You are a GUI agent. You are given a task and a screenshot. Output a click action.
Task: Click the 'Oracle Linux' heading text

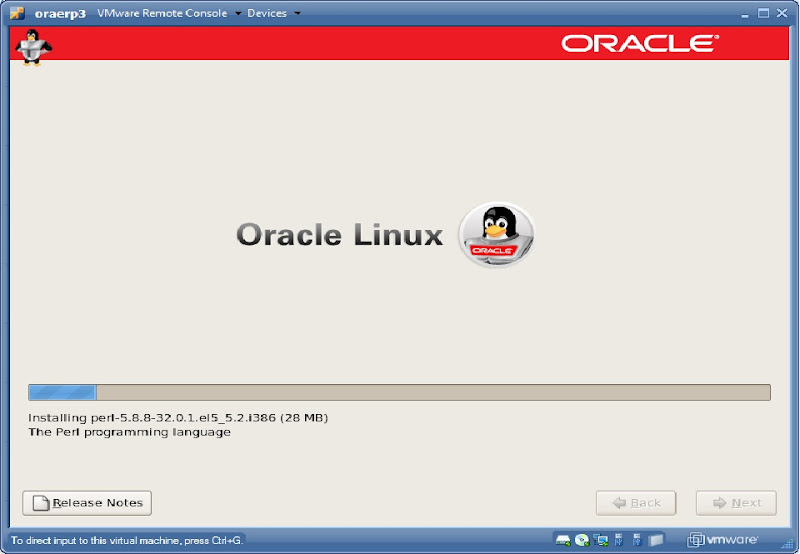pyautogui.click(x=340, y=235)
